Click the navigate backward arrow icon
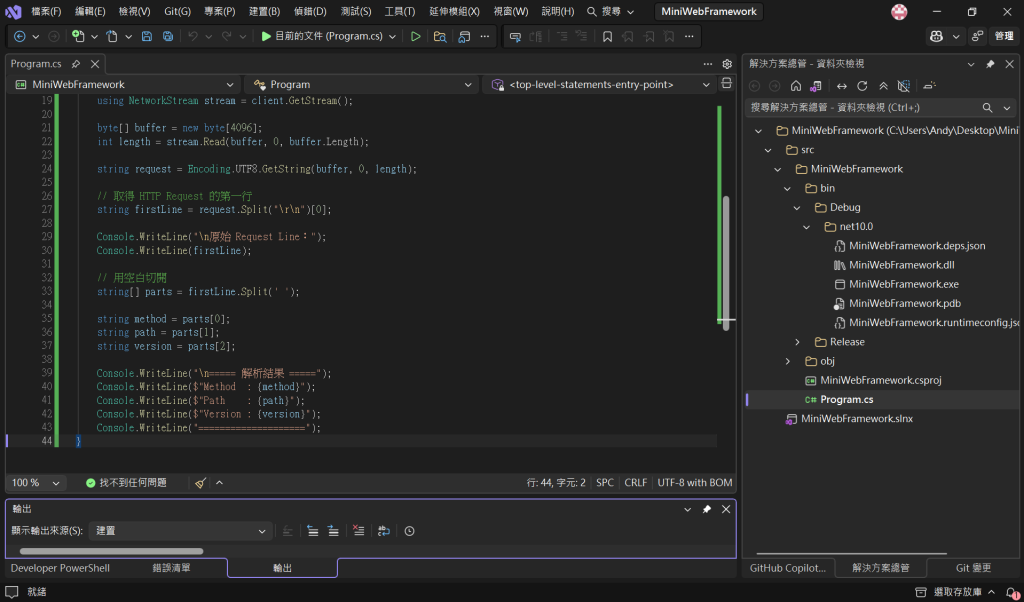 click(20, 37)
